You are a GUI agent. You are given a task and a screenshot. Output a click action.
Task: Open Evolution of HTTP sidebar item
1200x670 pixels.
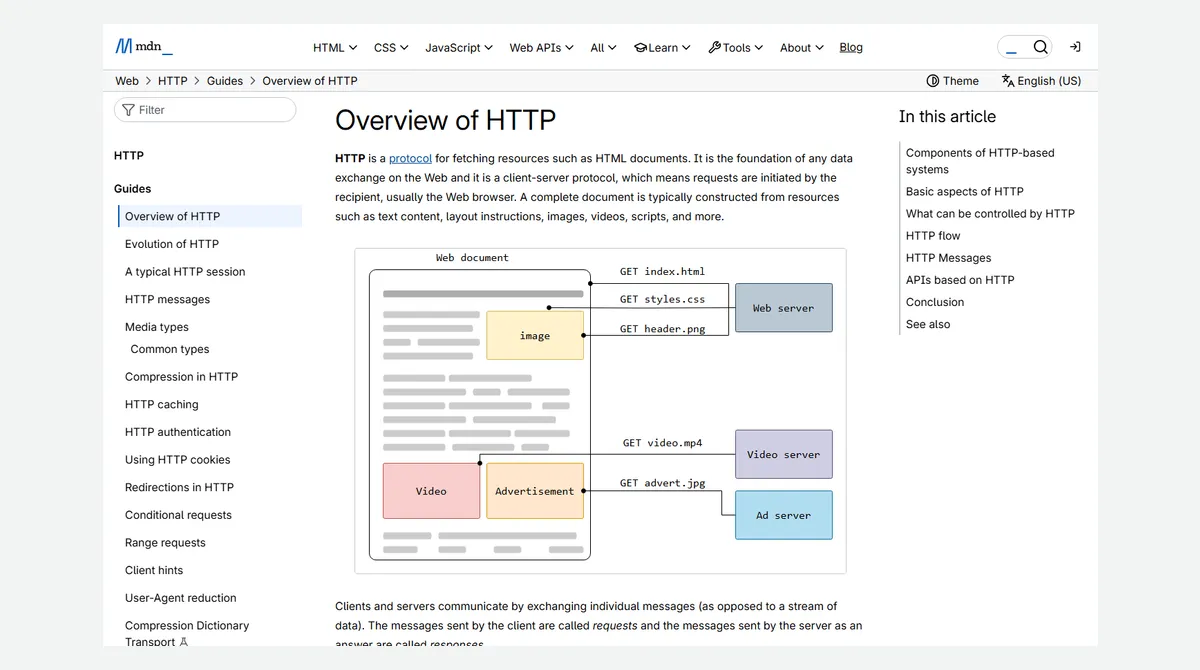point(172,244)
